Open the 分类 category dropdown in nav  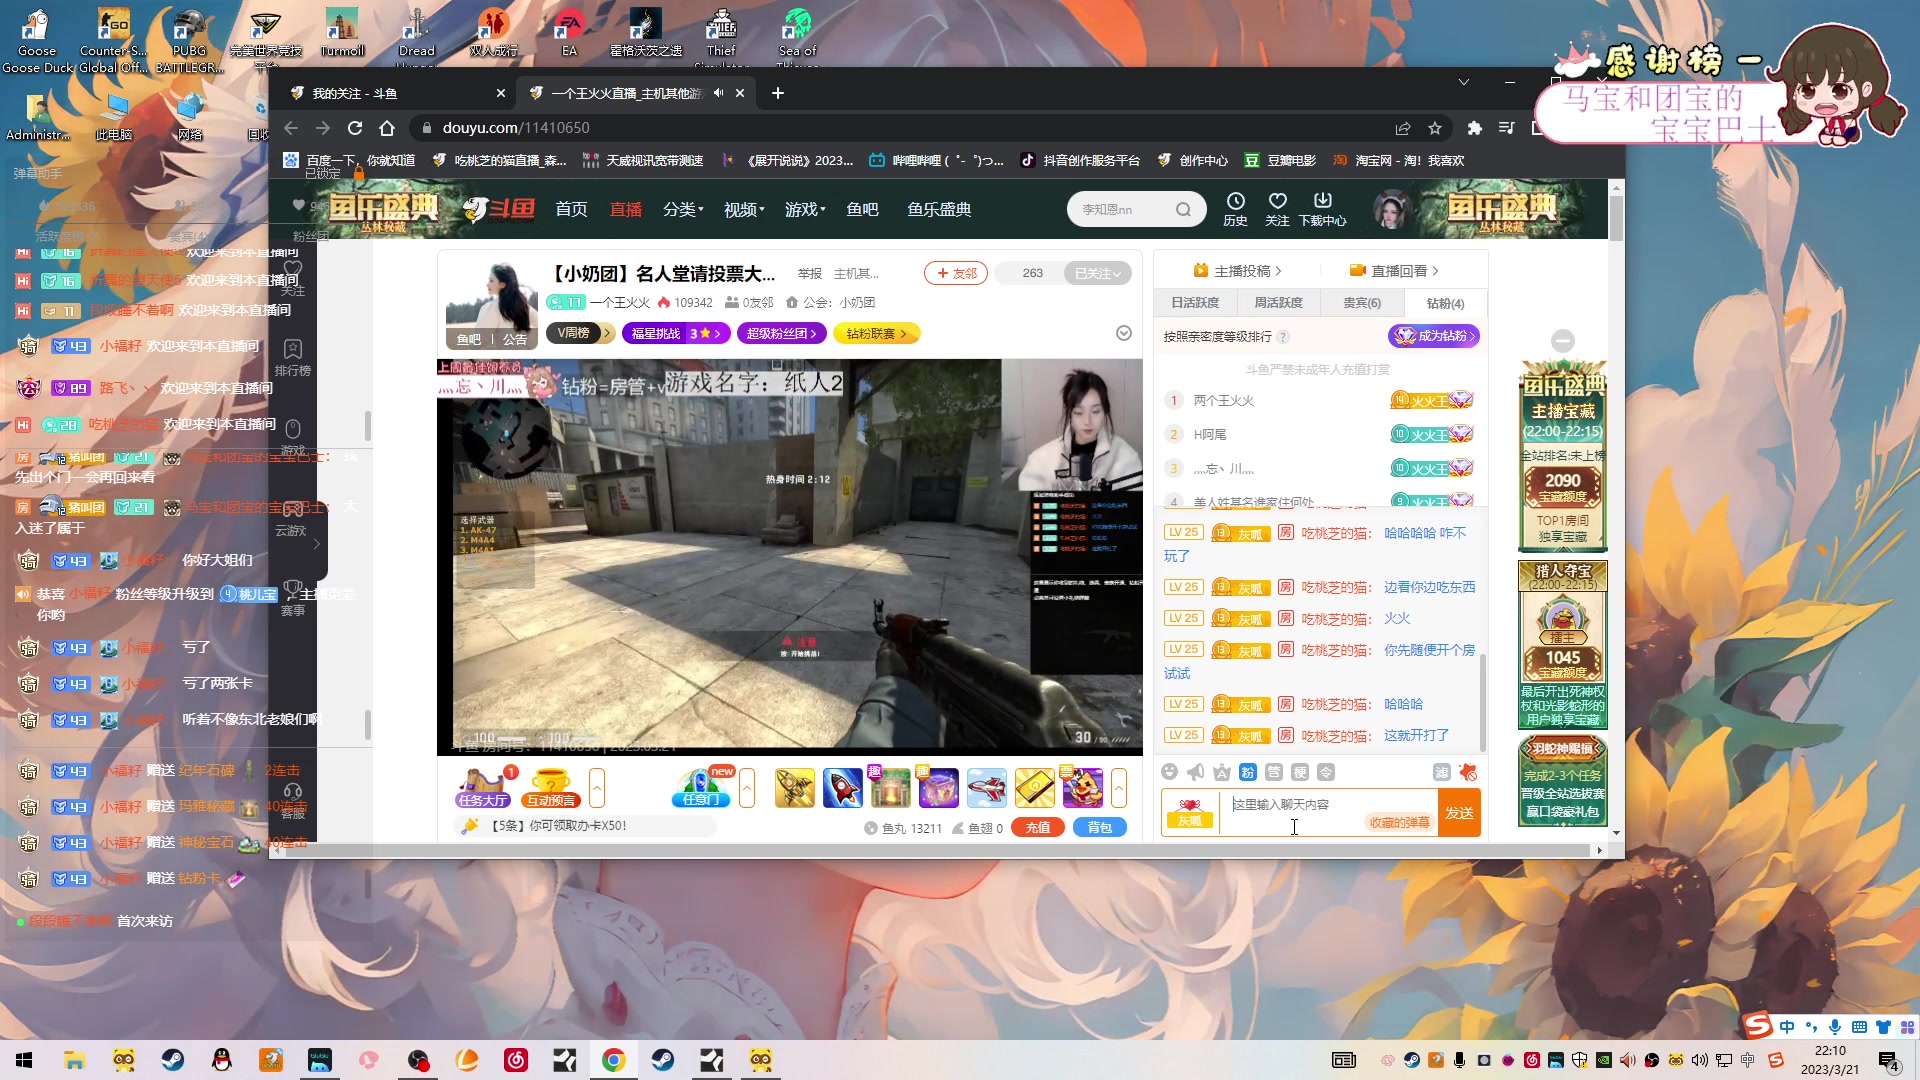click(684, 209)
